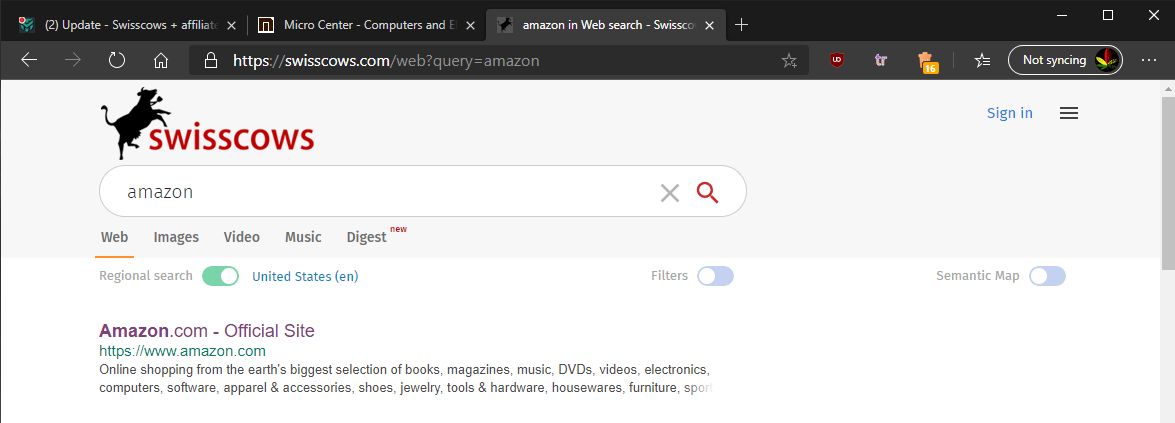The image size is (1175, 423).
Task: Add this page to favorites star
Action: pos(789,60)
